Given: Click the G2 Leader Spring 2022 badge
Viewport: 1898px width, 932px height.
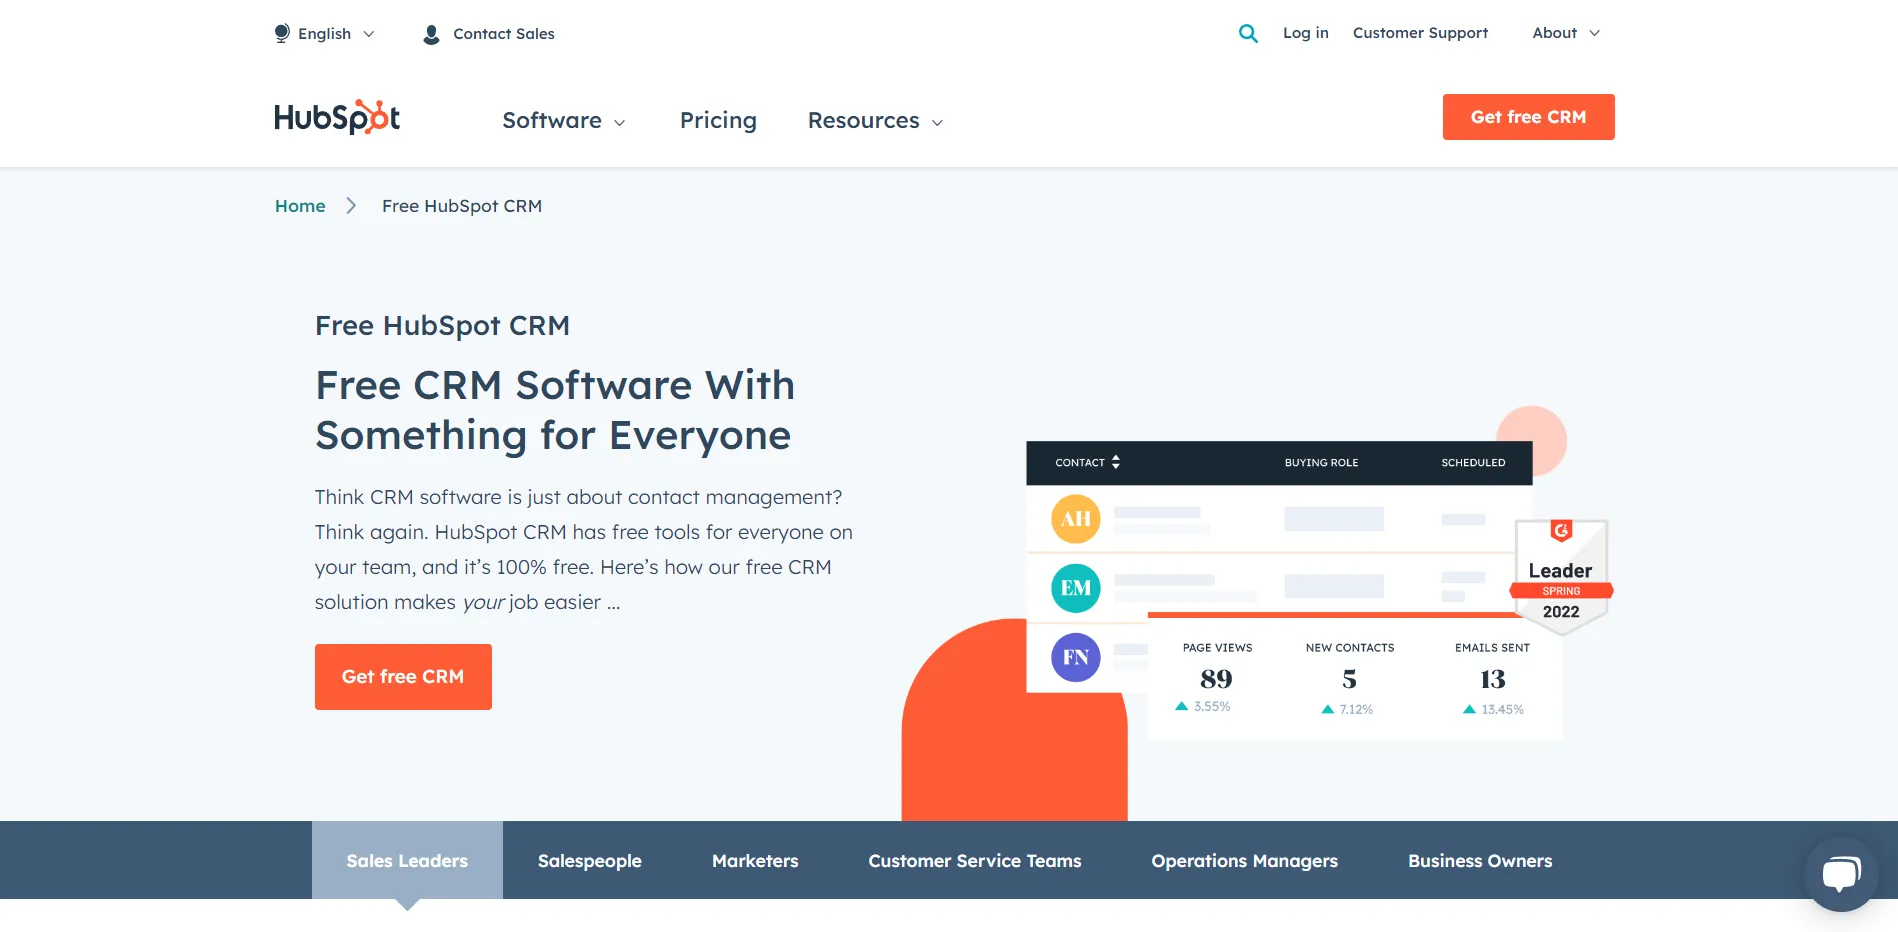Looking at the screenshot, I should [1561, 576].
